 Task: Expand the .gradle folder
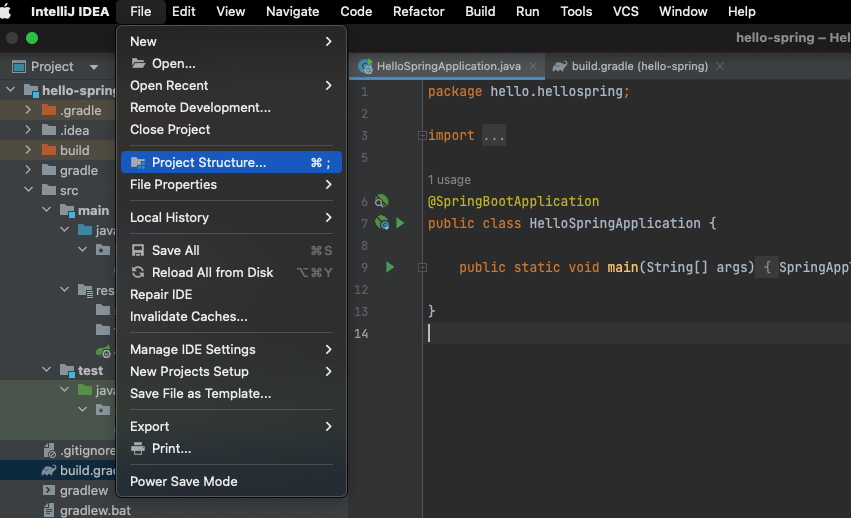28,110
